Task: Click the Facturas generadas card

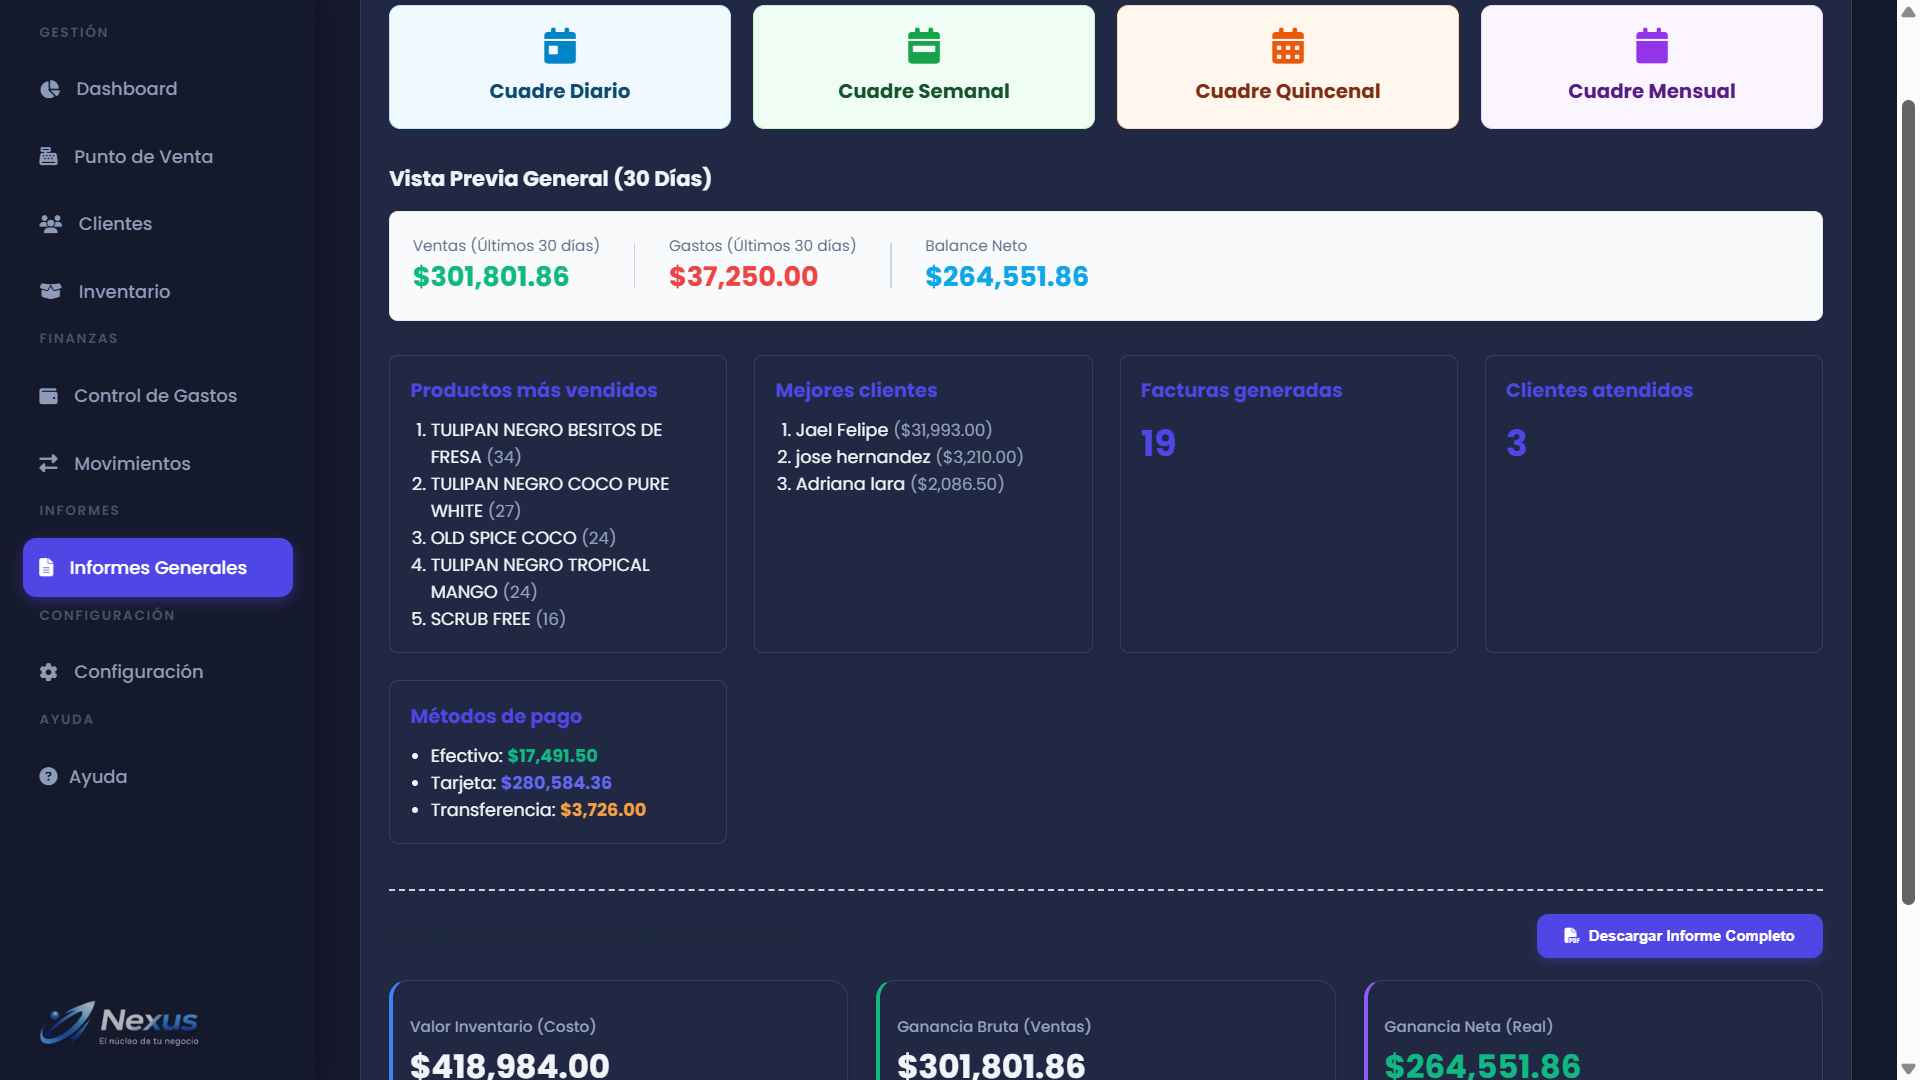Action: [1288, 504]
